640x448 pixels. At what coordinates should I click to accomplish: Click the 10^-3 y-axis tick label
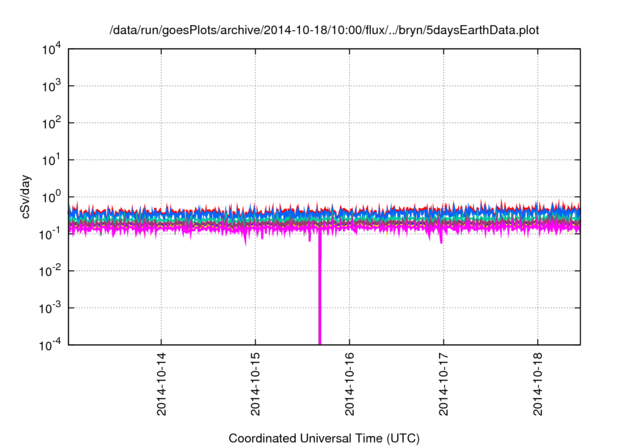coord(50,308)
